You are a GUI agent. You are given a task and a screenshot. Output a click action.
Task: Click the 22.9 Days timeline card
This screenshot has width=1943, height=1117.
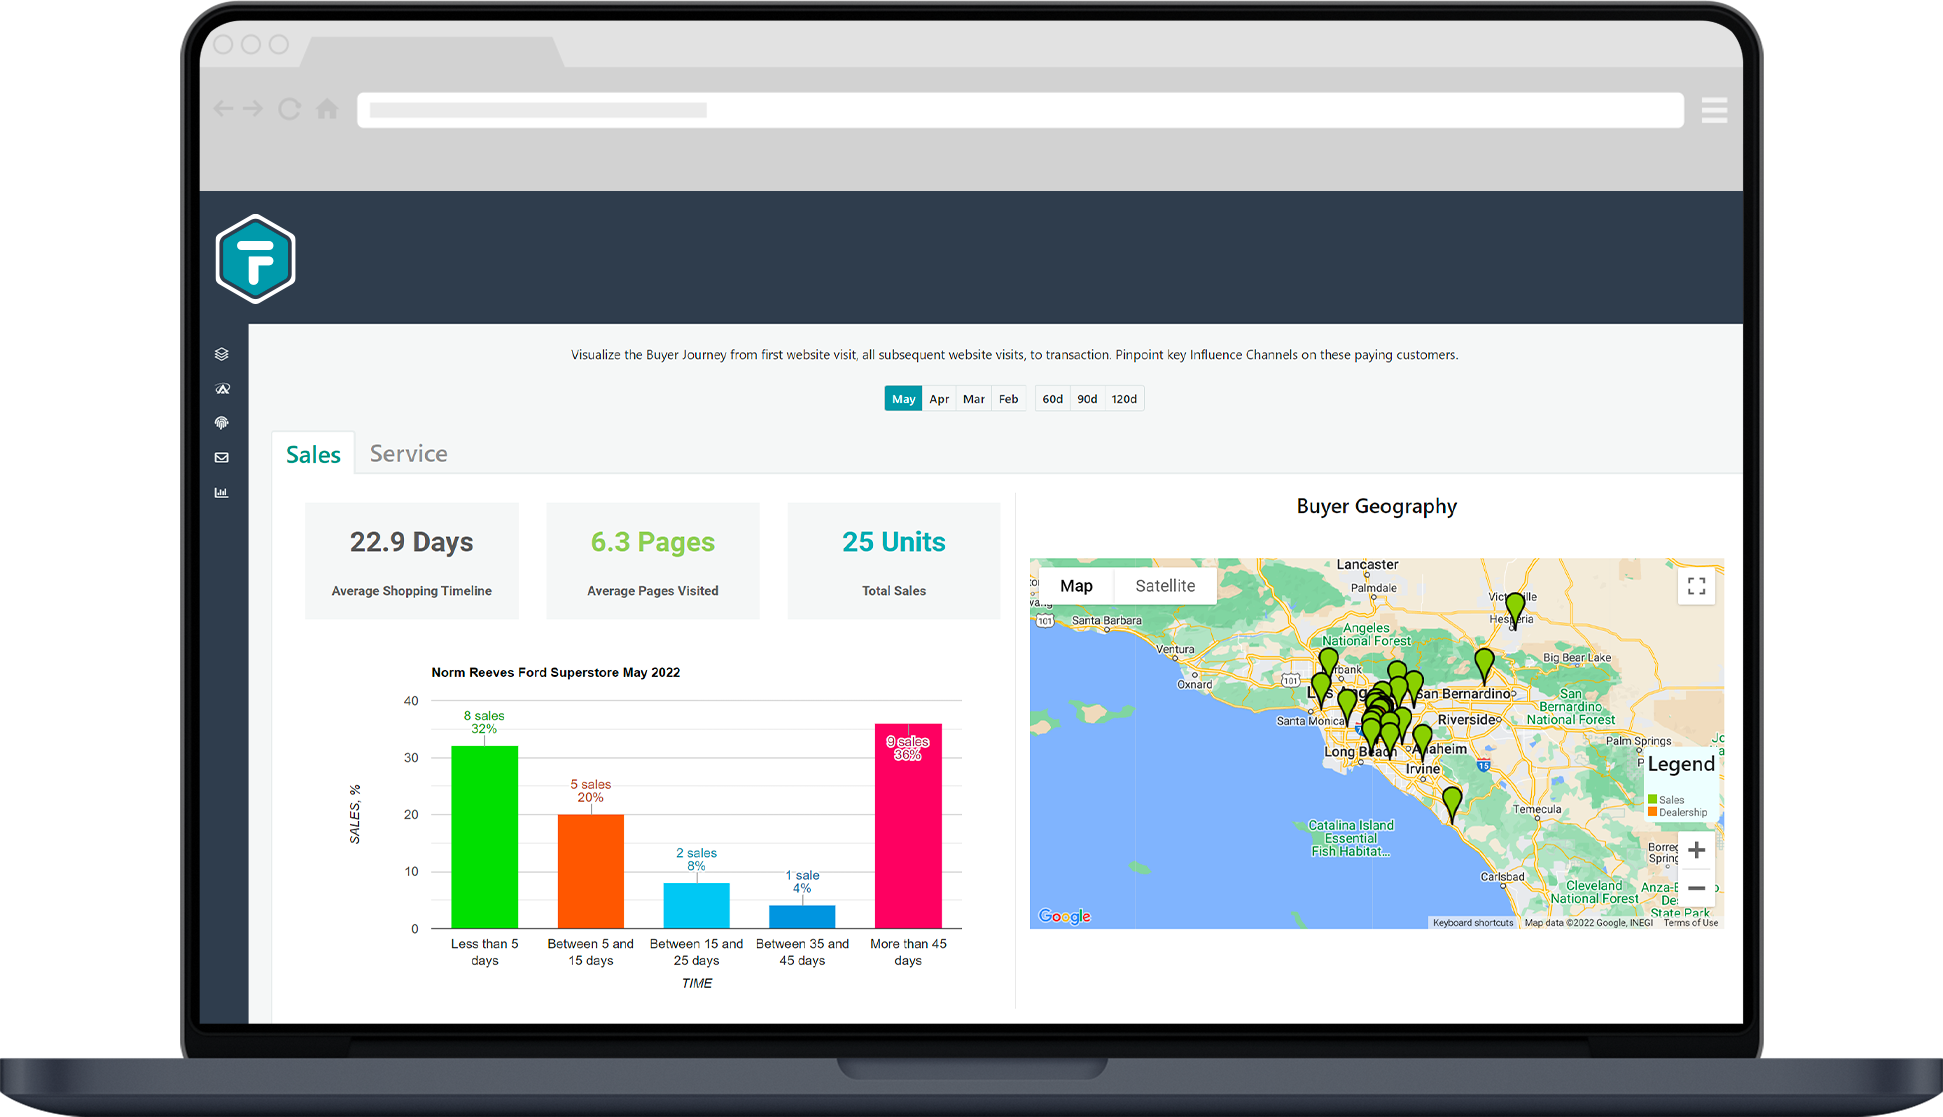tap(412, 561)
